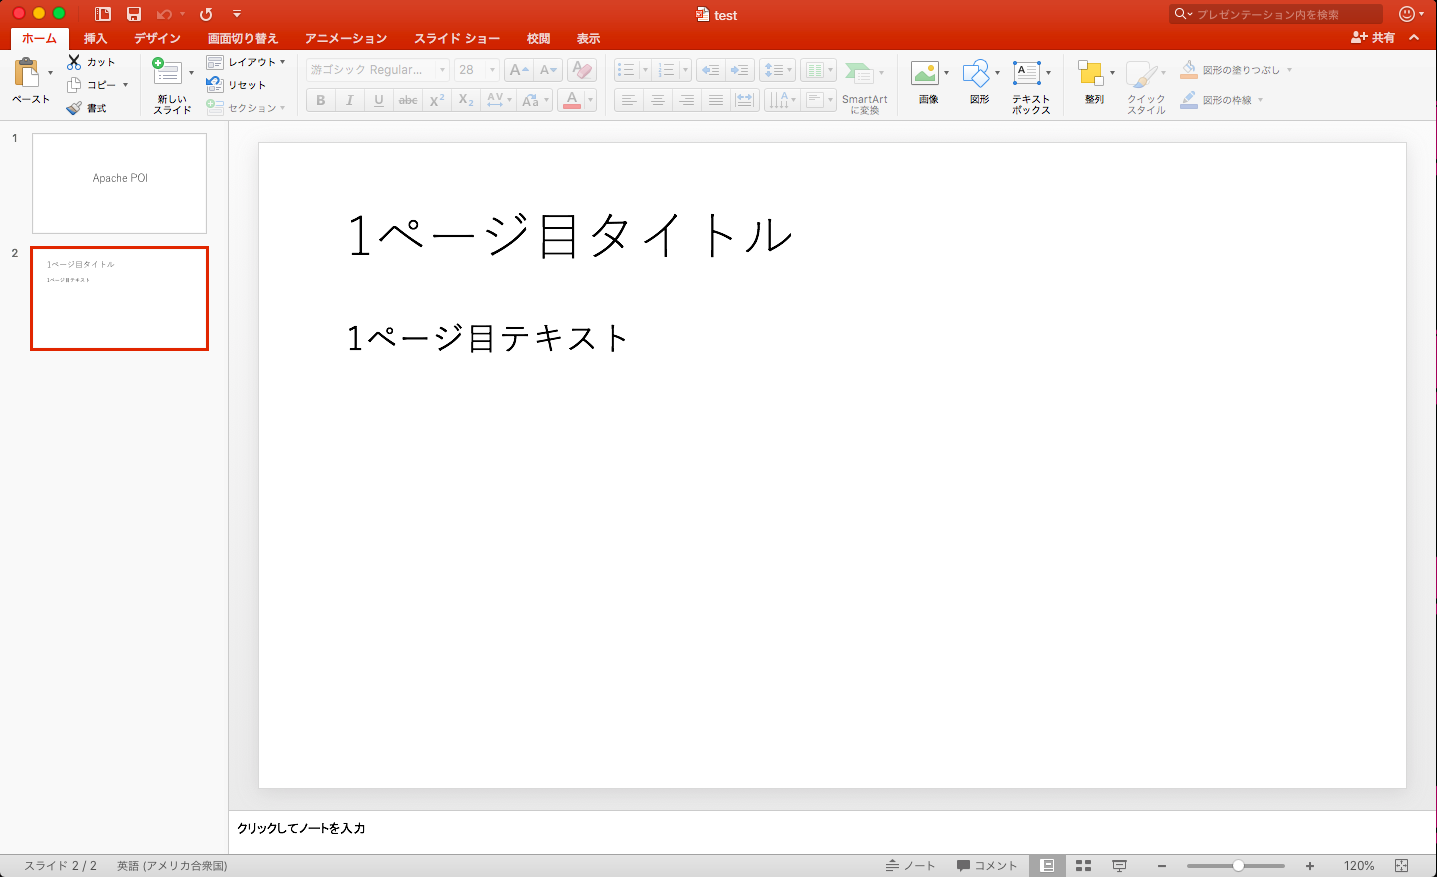Toggle Strikethrough formatting

tap(408, 100)
